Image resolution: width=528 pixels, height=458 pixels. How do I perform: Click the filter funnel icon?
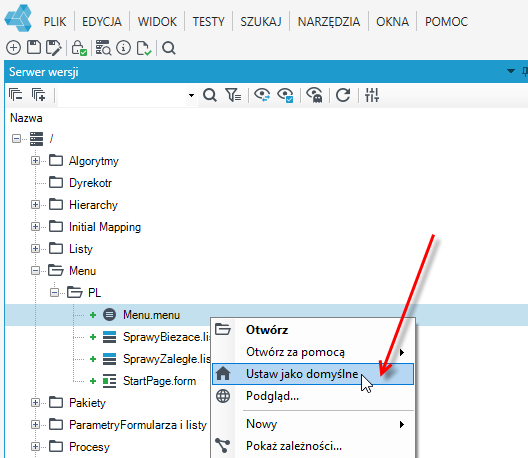[x=233, y=95]
